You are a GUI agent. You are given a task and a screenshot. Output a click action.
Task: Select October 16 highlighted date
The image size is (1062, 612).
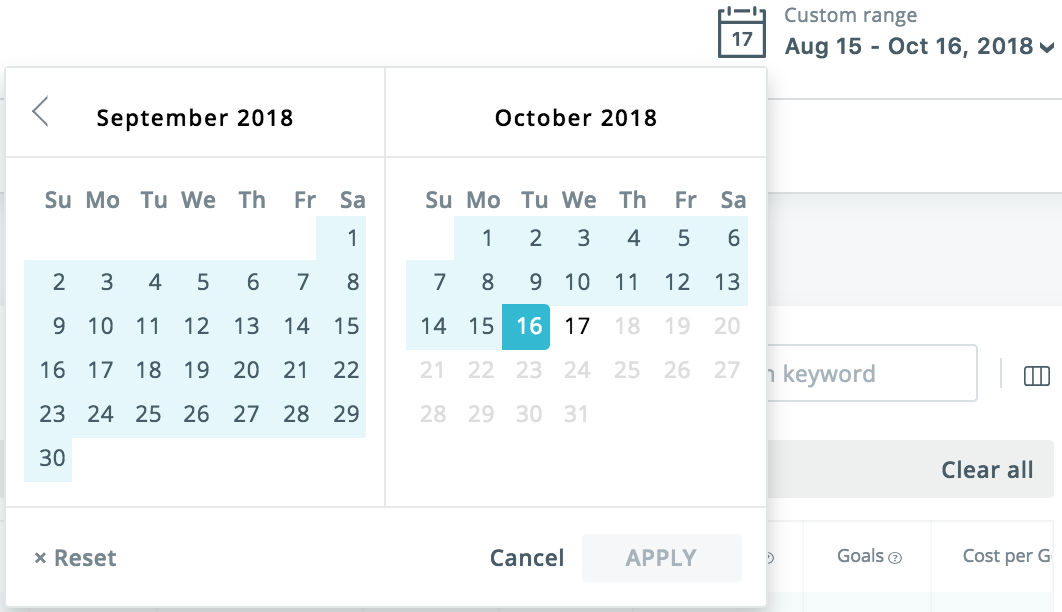click(527, 326)
